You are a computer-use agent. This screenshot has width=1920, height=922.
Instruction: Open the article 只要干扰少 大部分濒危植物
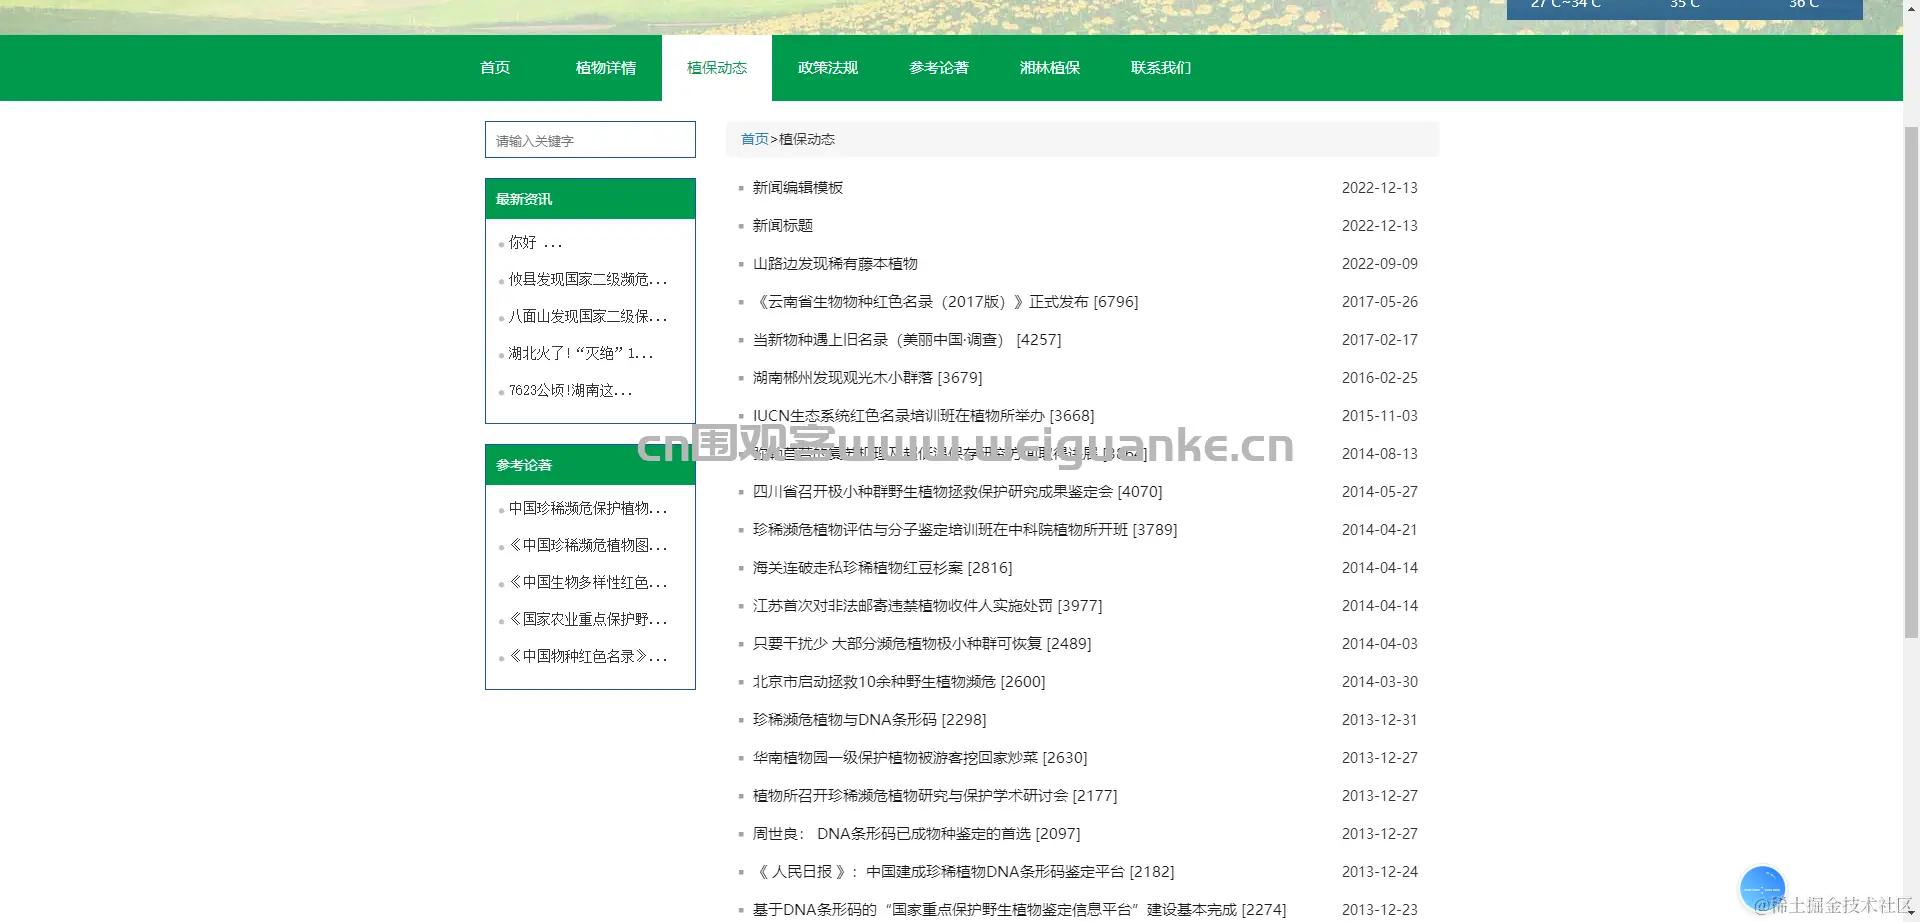click(922, 644)
